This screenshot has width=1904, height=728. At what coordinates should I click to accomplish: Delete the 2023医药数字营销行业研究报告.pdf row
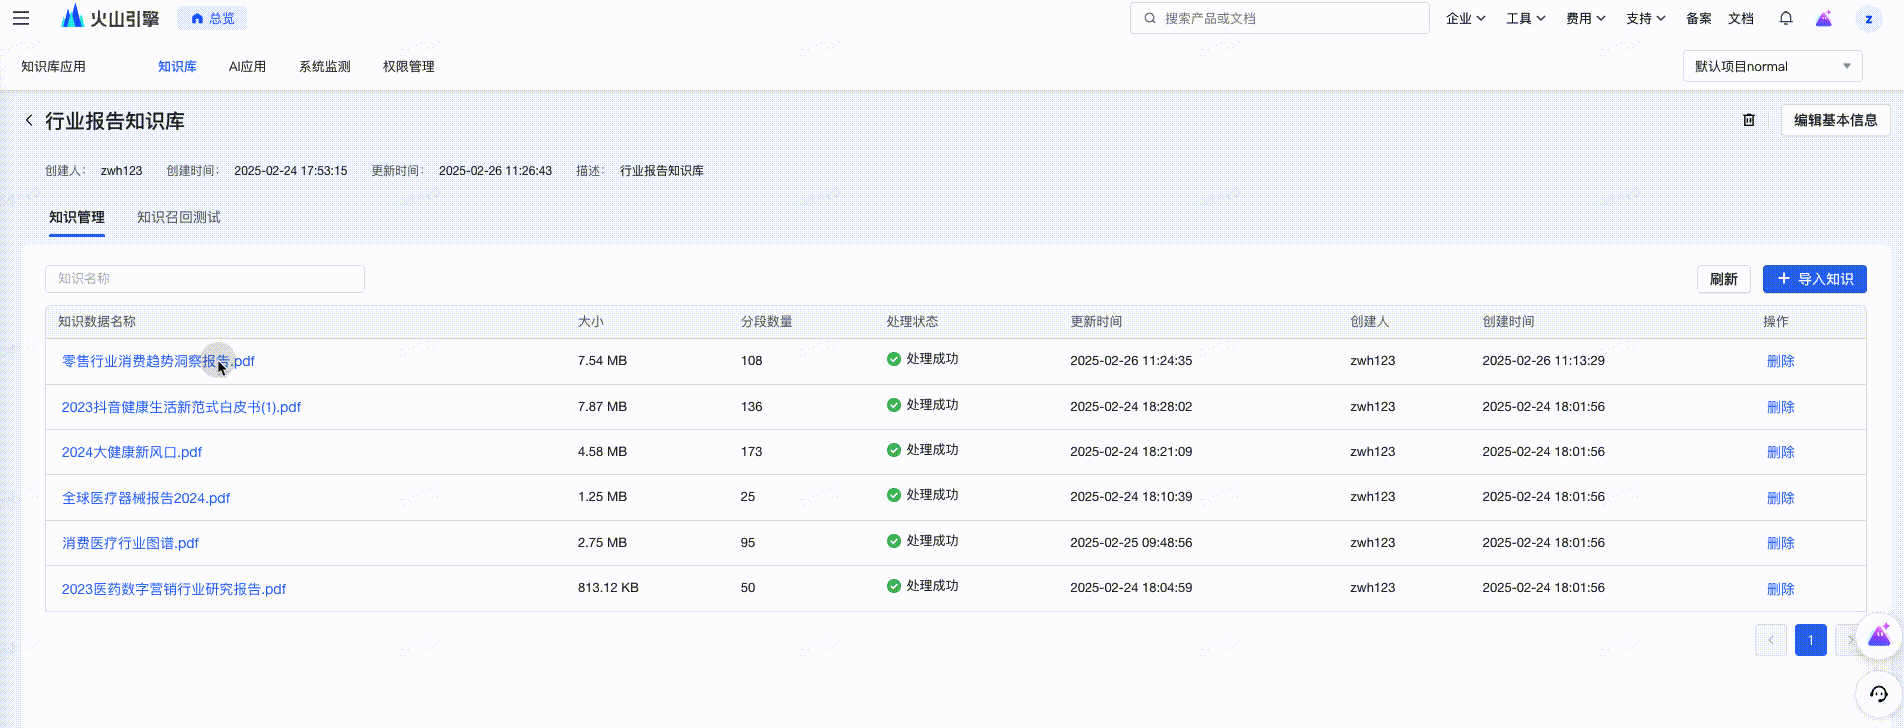pos(1780,589)
